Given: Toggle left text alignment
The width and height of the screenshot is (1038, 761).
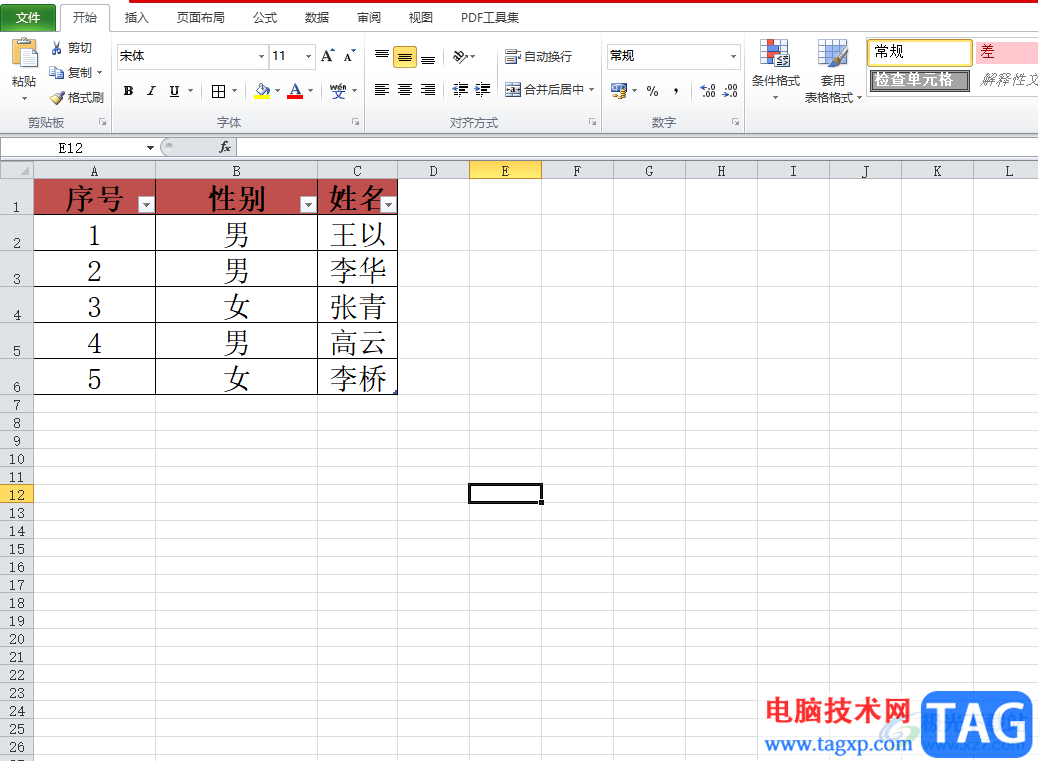Looking at the screenshot, I should [x=382, y=89].
